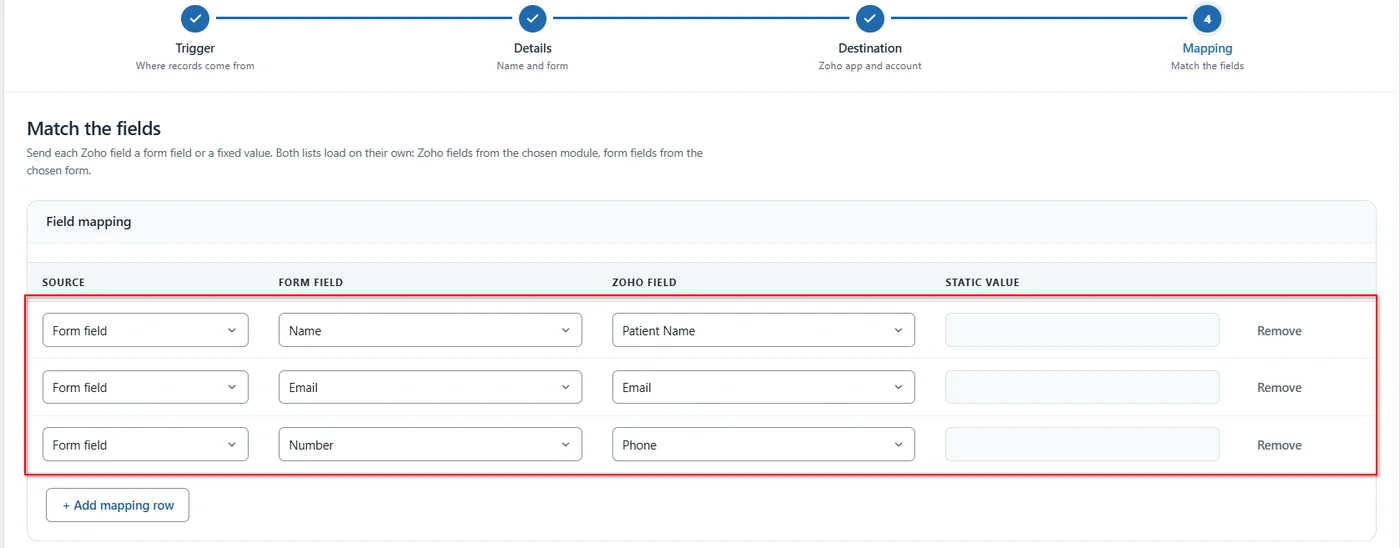This screenshot has height=548, width=1400.
Task: Open the Email form field dropdown
Action: pyautogui.click(x=430, y=387)
